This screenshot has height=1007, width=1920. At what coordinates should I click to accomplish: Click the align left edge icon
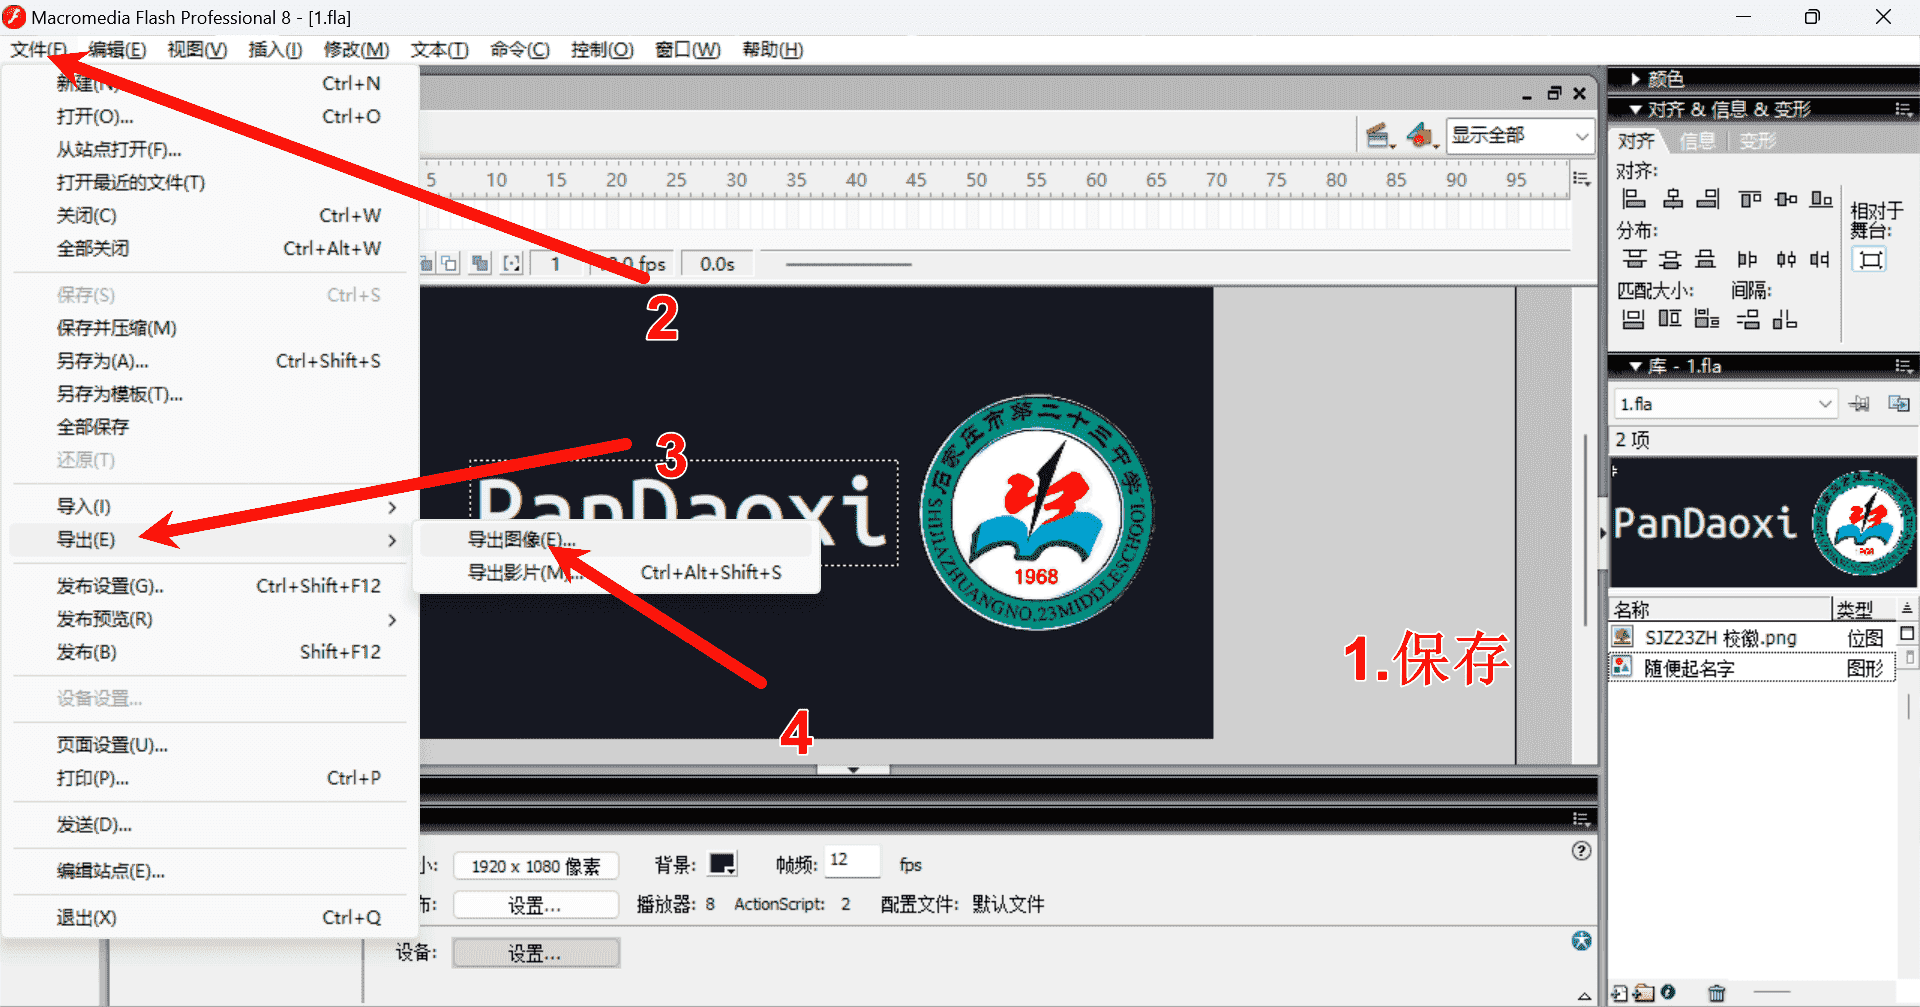click(x=1633, y=199)
